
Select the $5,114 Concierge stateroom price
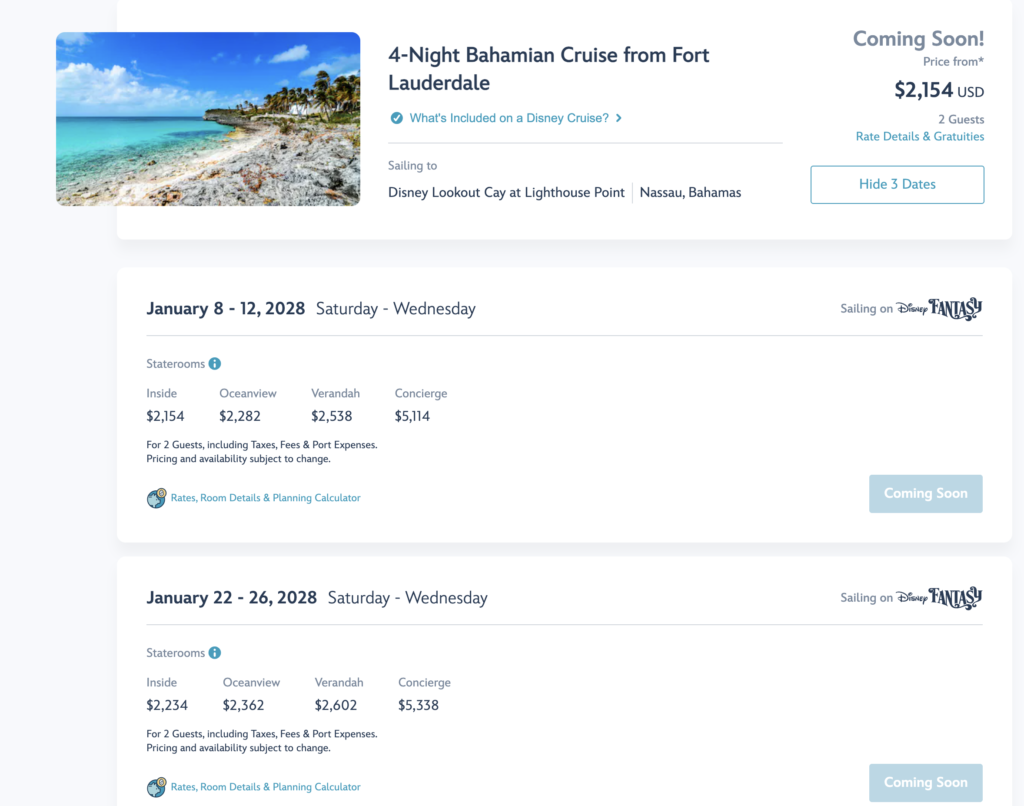412,416
